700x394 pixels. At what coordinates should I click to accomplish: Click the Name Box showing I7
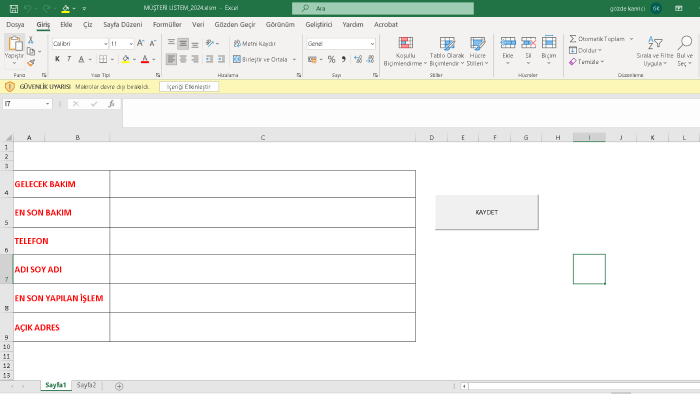27,104
